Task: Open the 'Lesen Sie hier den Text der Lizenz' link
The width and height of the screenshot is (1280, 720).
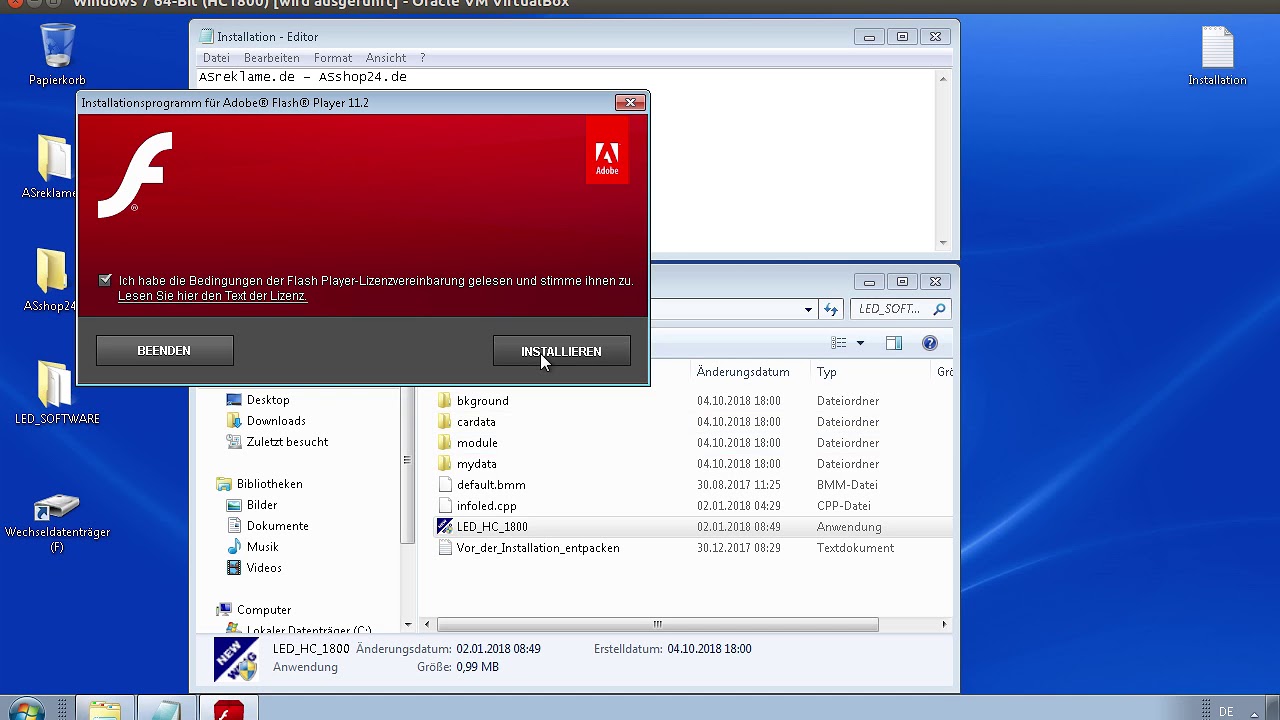Action: (x=212, y=296)
